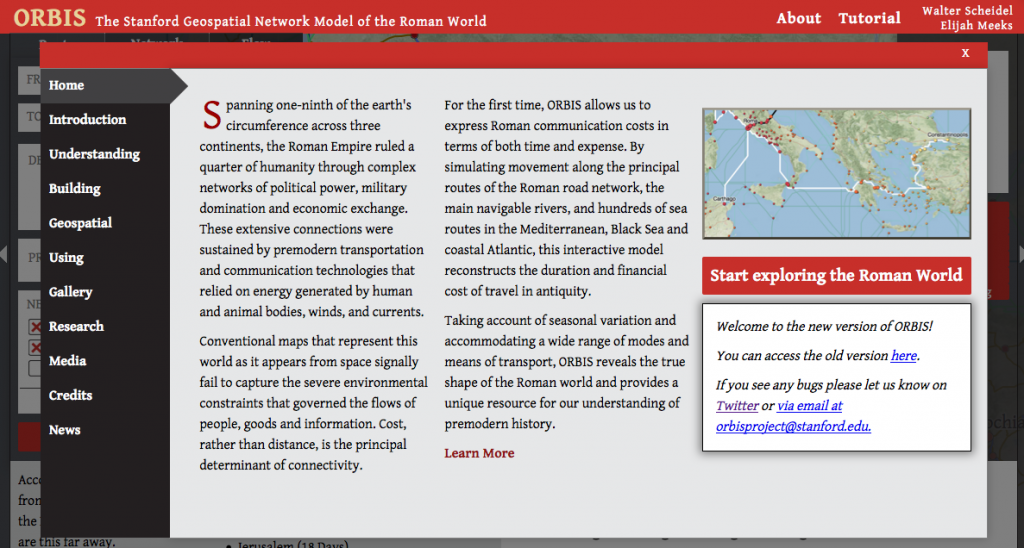Close the intro dialog with the X
The height and width of the screenshot is (548, 1024).
(x=965, y=54)
